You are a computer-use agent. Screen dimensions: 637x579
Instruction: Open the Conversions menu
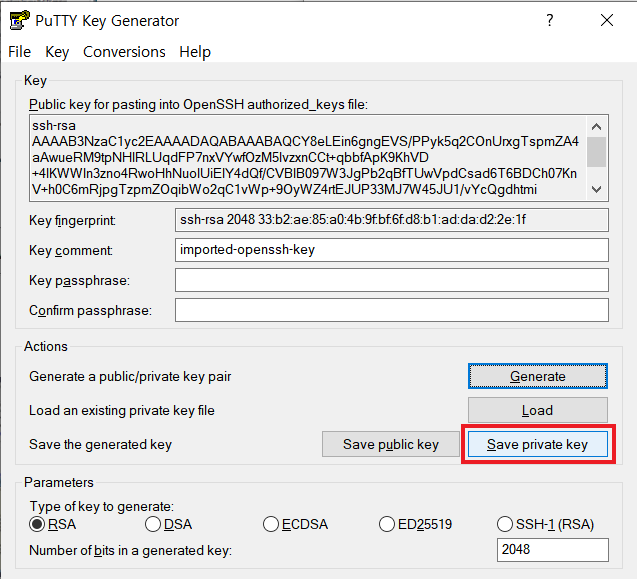click(x=124, y=52)
